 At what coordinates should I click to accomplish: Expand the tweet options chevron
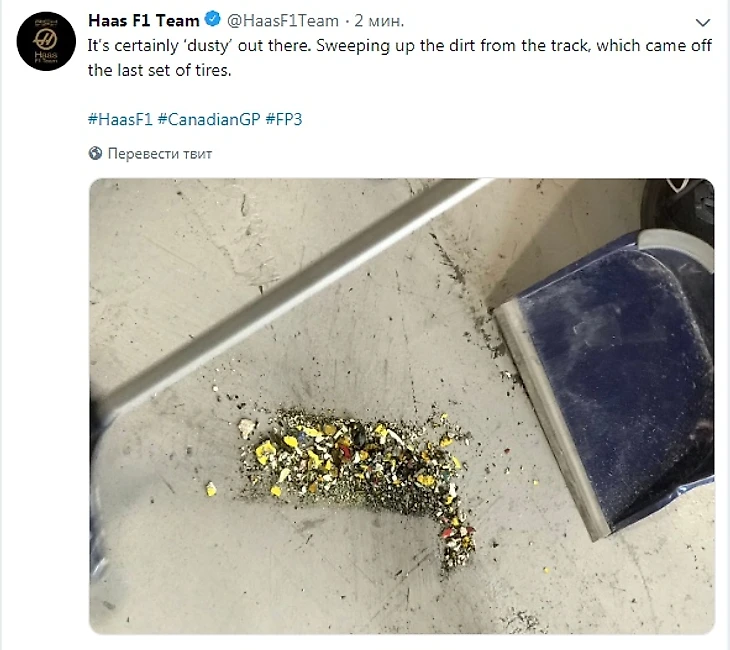[x=703, y=22]
